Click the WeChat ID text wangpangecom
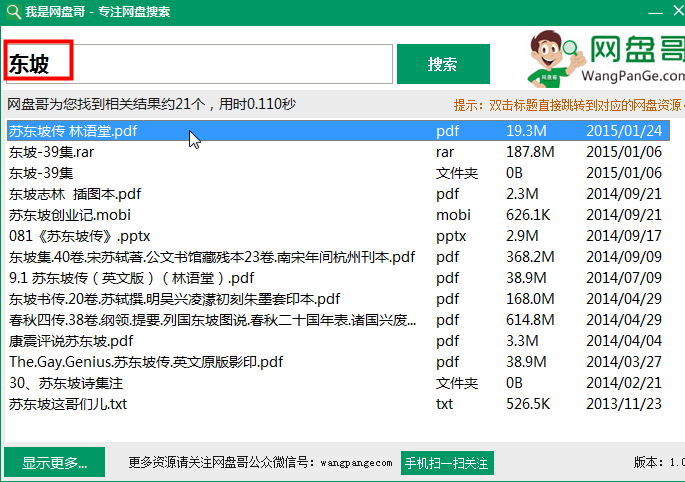 [x=356, y=463]
